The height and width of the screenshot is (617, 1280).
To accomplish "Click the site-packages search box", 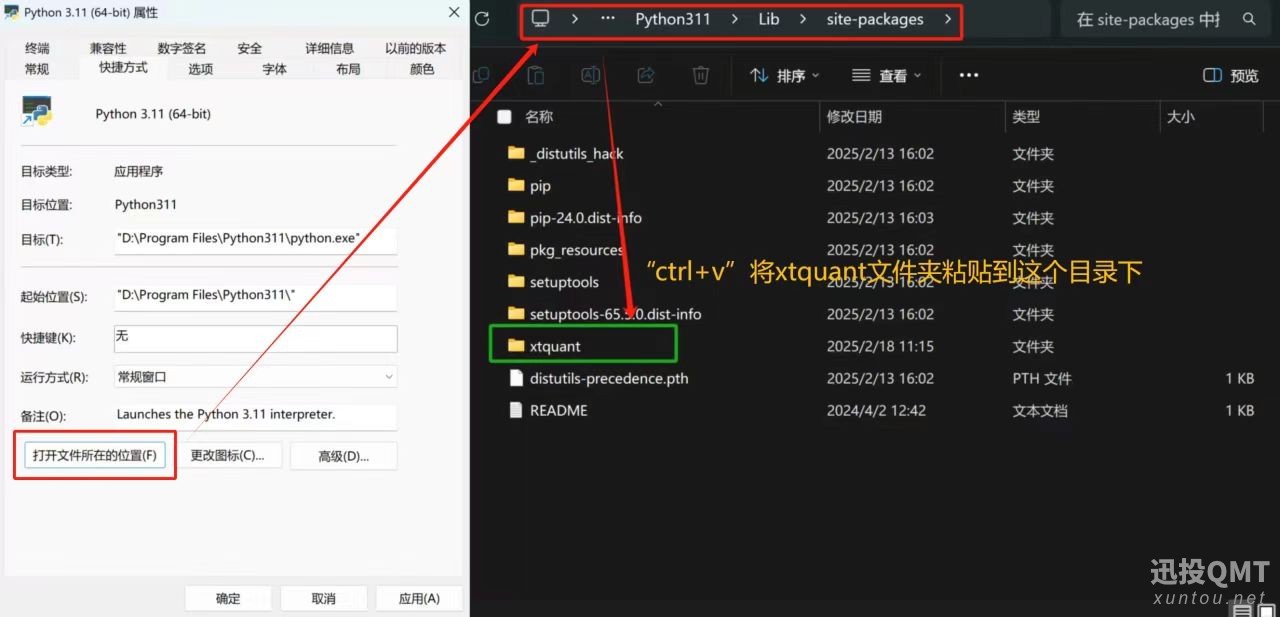I will [1164, 19].
